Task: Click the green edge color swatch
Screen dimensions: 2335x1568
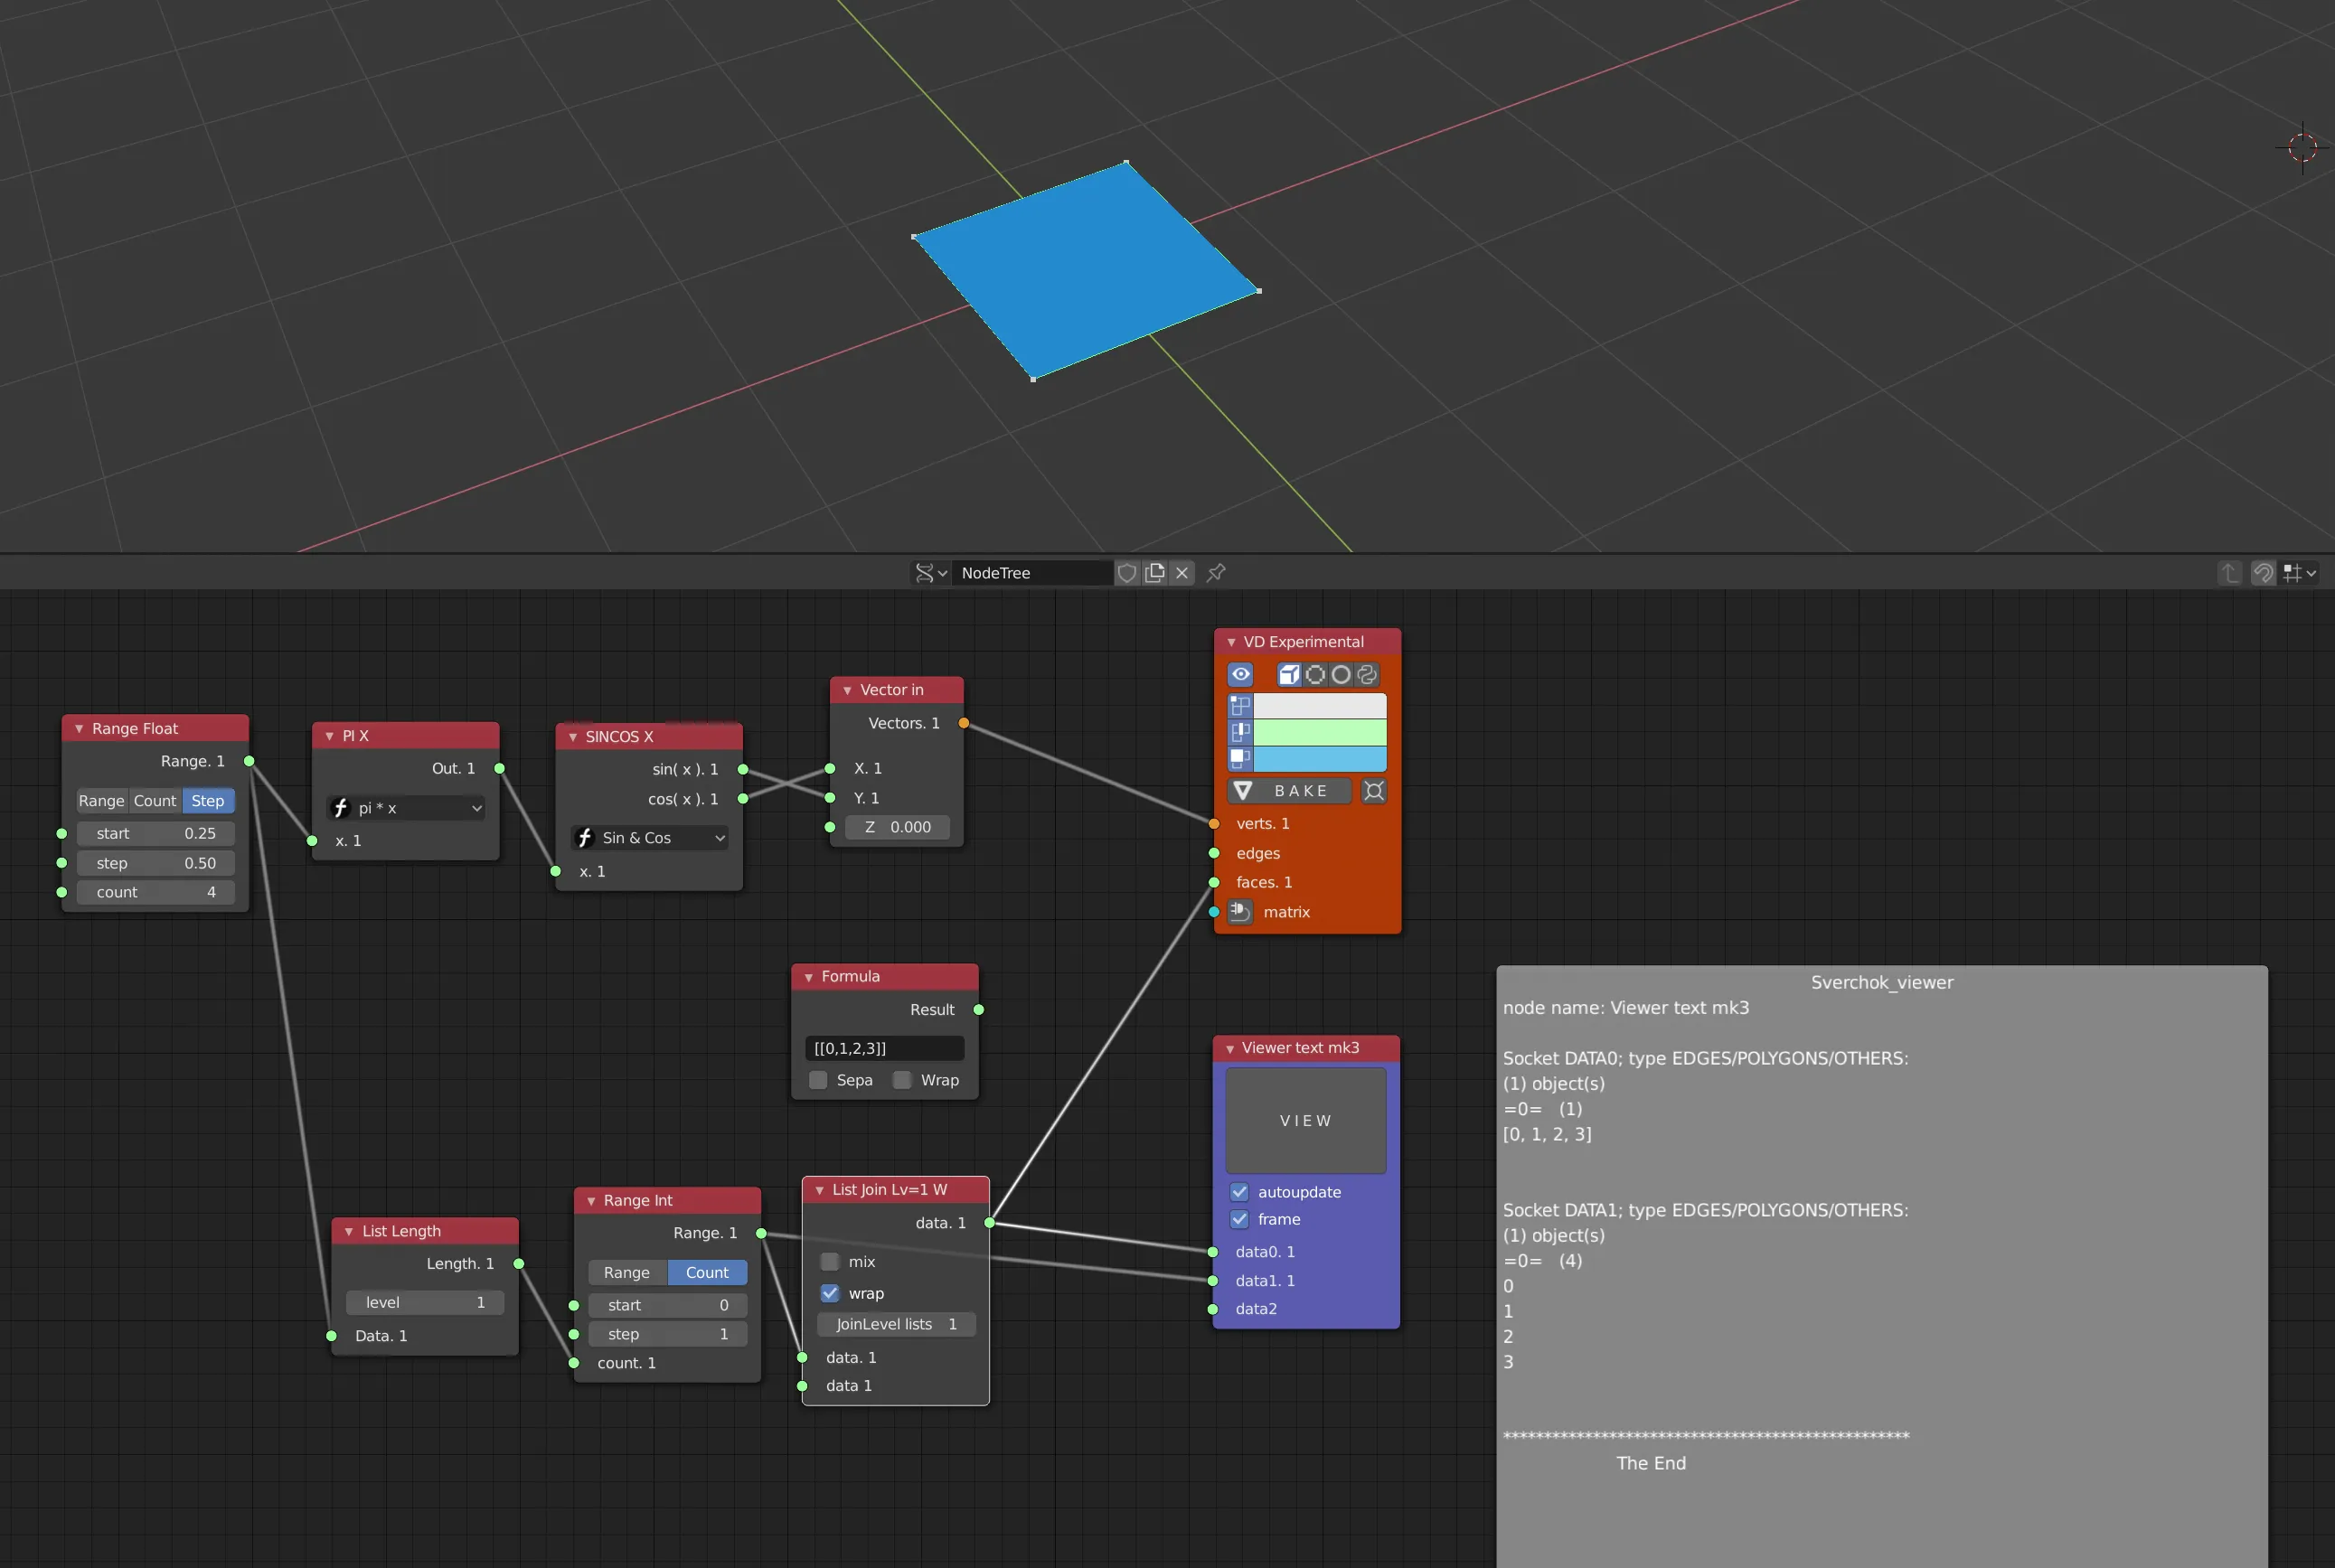Action: (1319, 732)
